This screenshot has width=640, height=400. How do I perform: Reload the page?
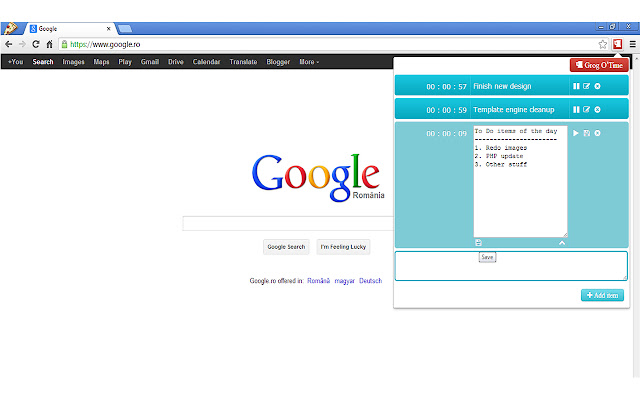[x=36, y=44]
